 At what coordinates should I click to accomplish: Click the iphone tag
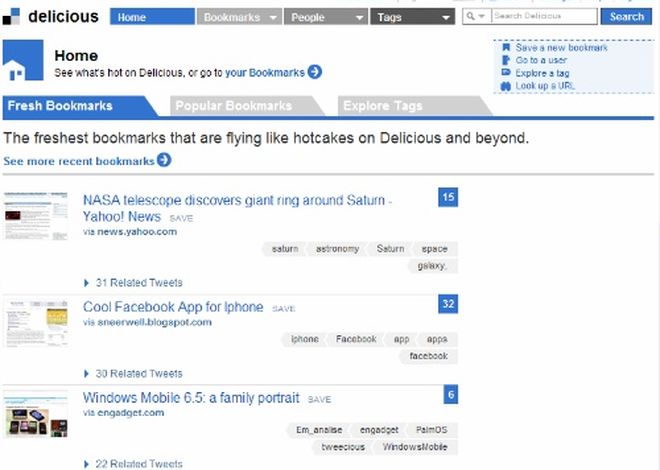tap(304, 339)
